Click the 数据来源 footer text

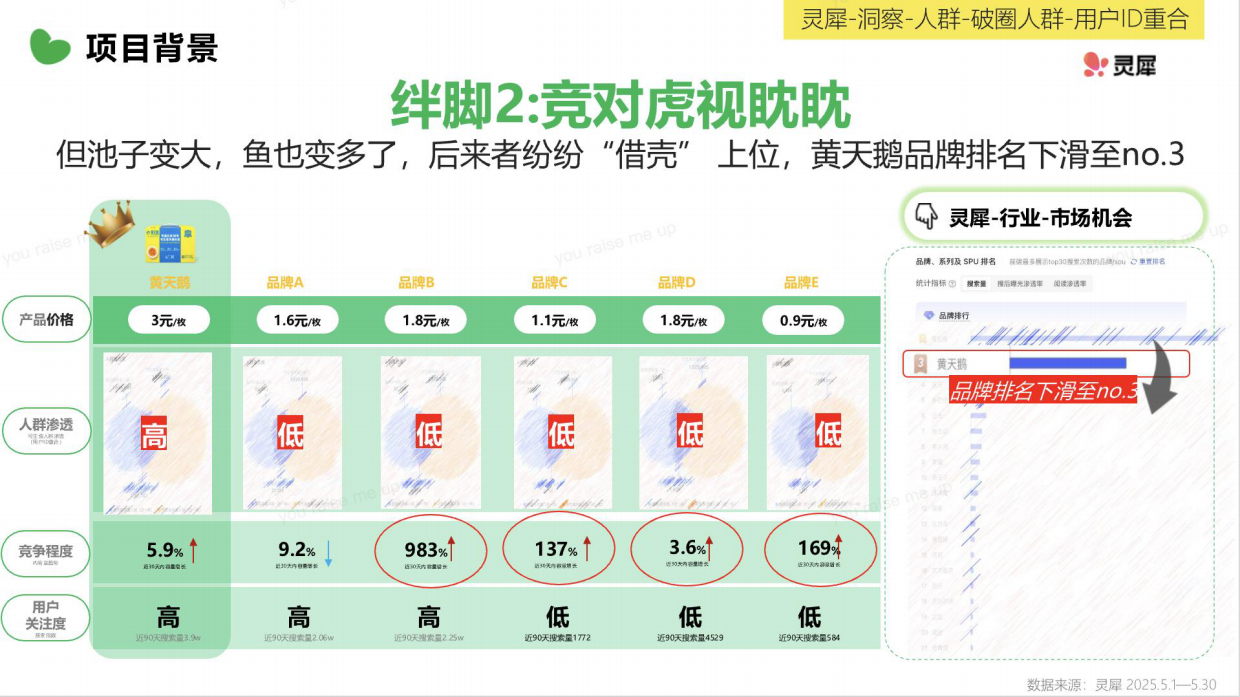pyautogui.click(x=1120, y=685)
